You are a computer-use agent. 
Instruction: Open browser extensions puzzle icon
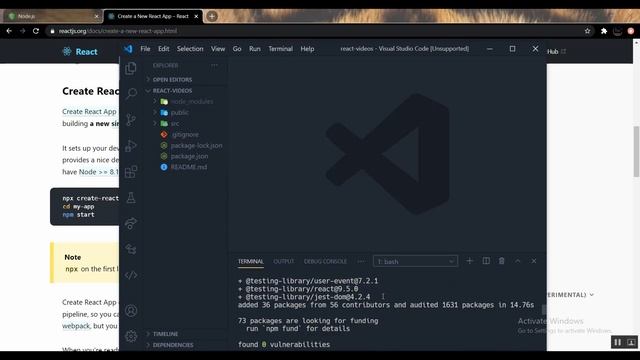[604, 31]
